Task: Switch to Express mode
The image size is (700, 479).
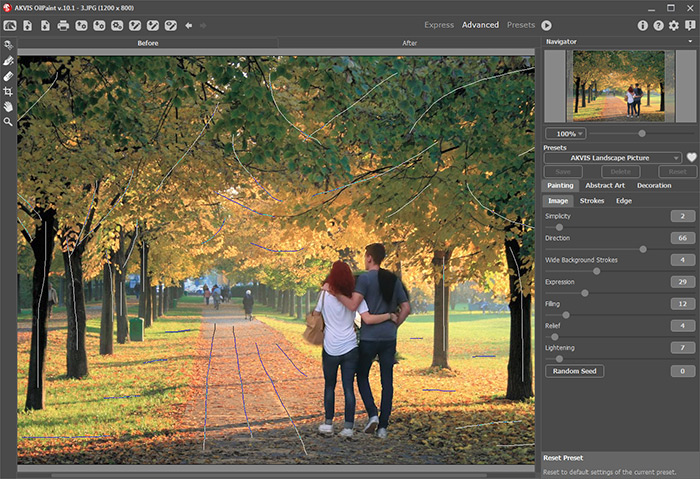Action: click(439, 25)
